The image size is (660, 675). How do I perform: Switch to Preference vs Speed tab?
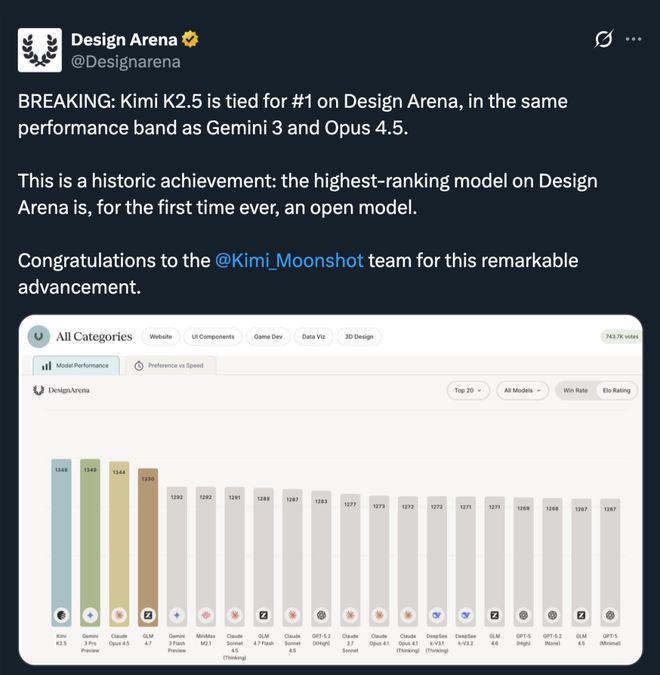pyautogui.click(x=169, y=366)
